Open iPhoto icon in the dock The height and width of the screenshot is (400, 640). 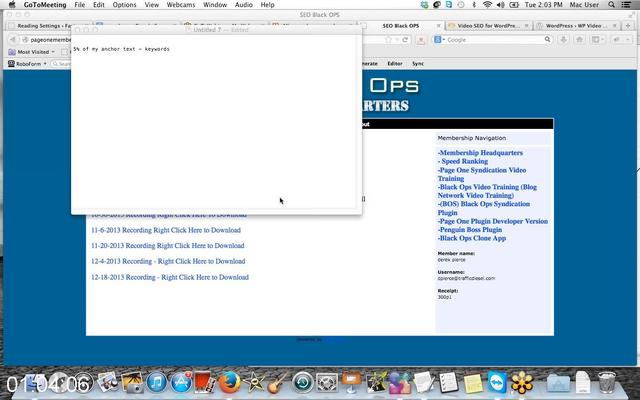click(x=132, y=383)
